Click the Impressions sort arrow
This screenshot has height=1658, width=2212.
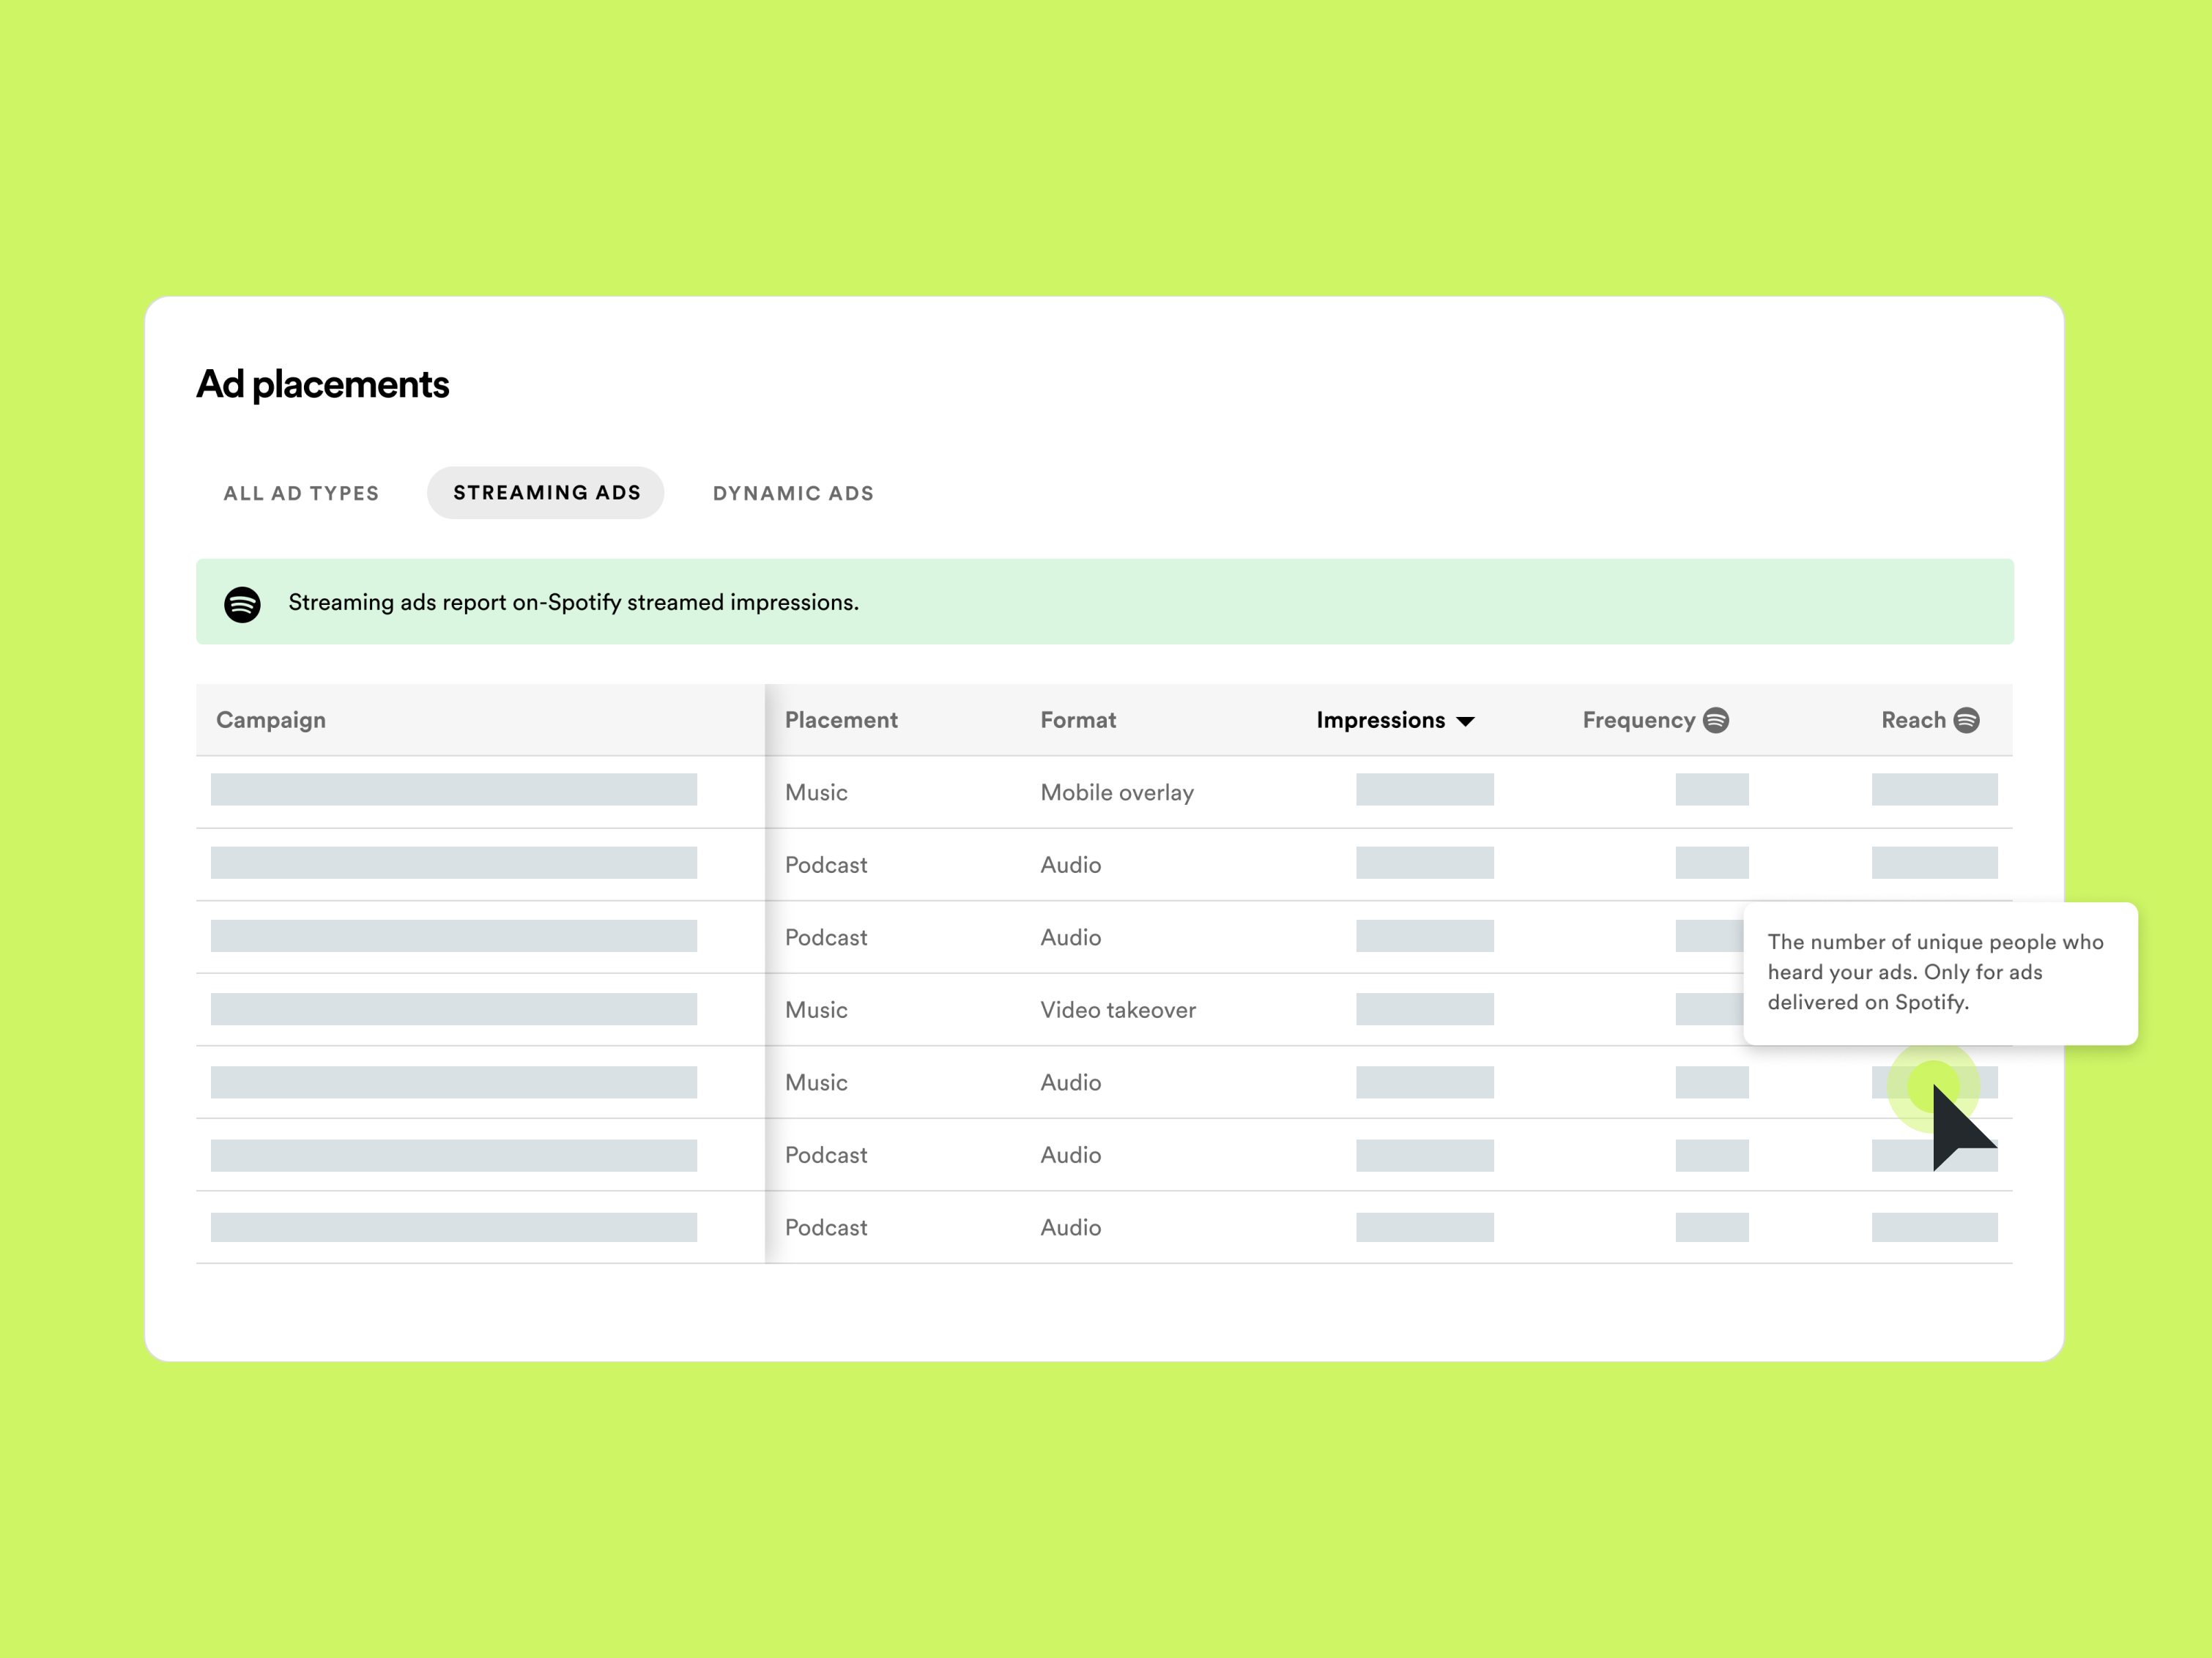tap(1466, 722)
